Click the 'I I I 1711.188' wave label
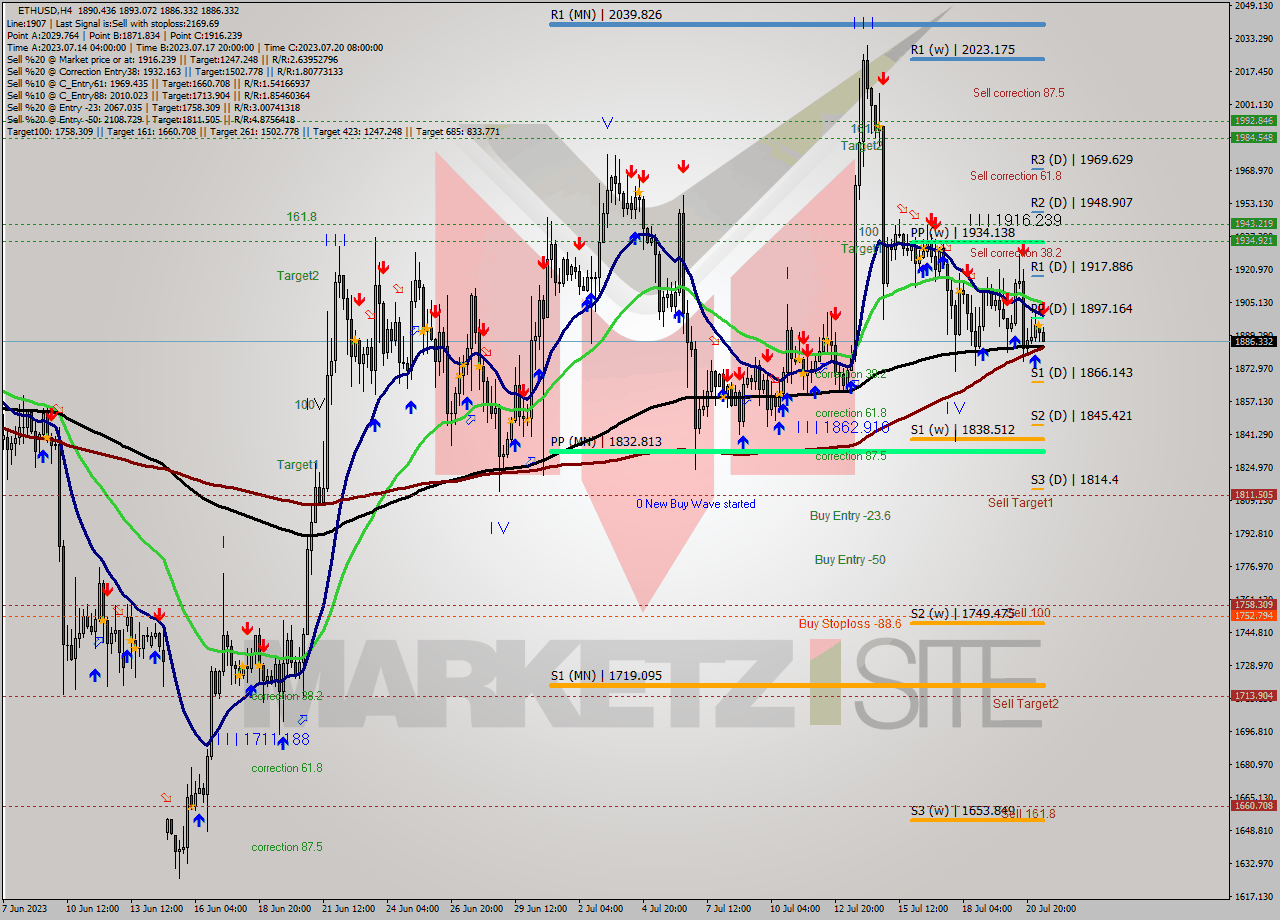The width and height of the screenshot is (1280, 920). [263, 740]
